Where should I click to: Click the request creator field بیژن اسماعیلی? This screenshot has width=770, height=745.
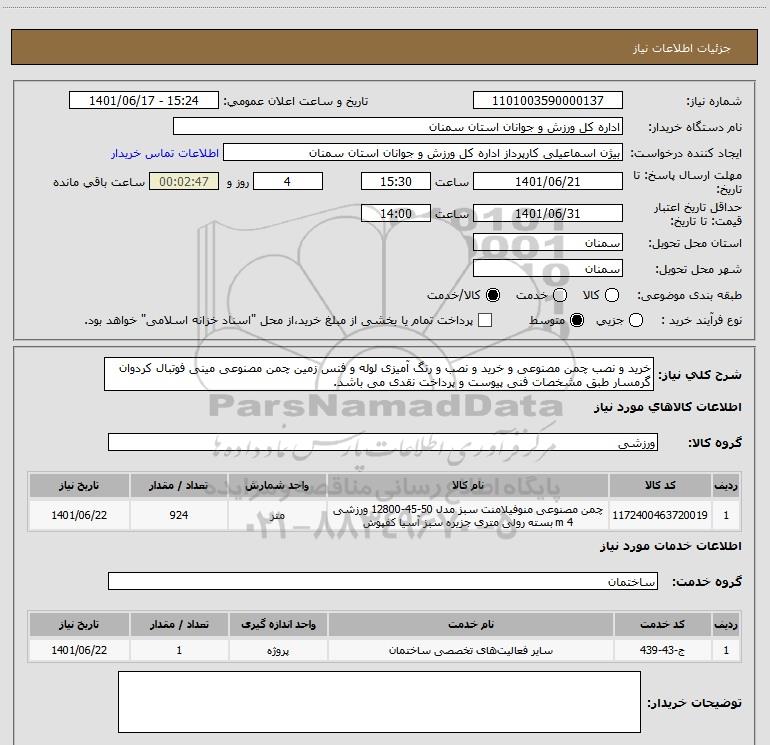pos(423,153)
